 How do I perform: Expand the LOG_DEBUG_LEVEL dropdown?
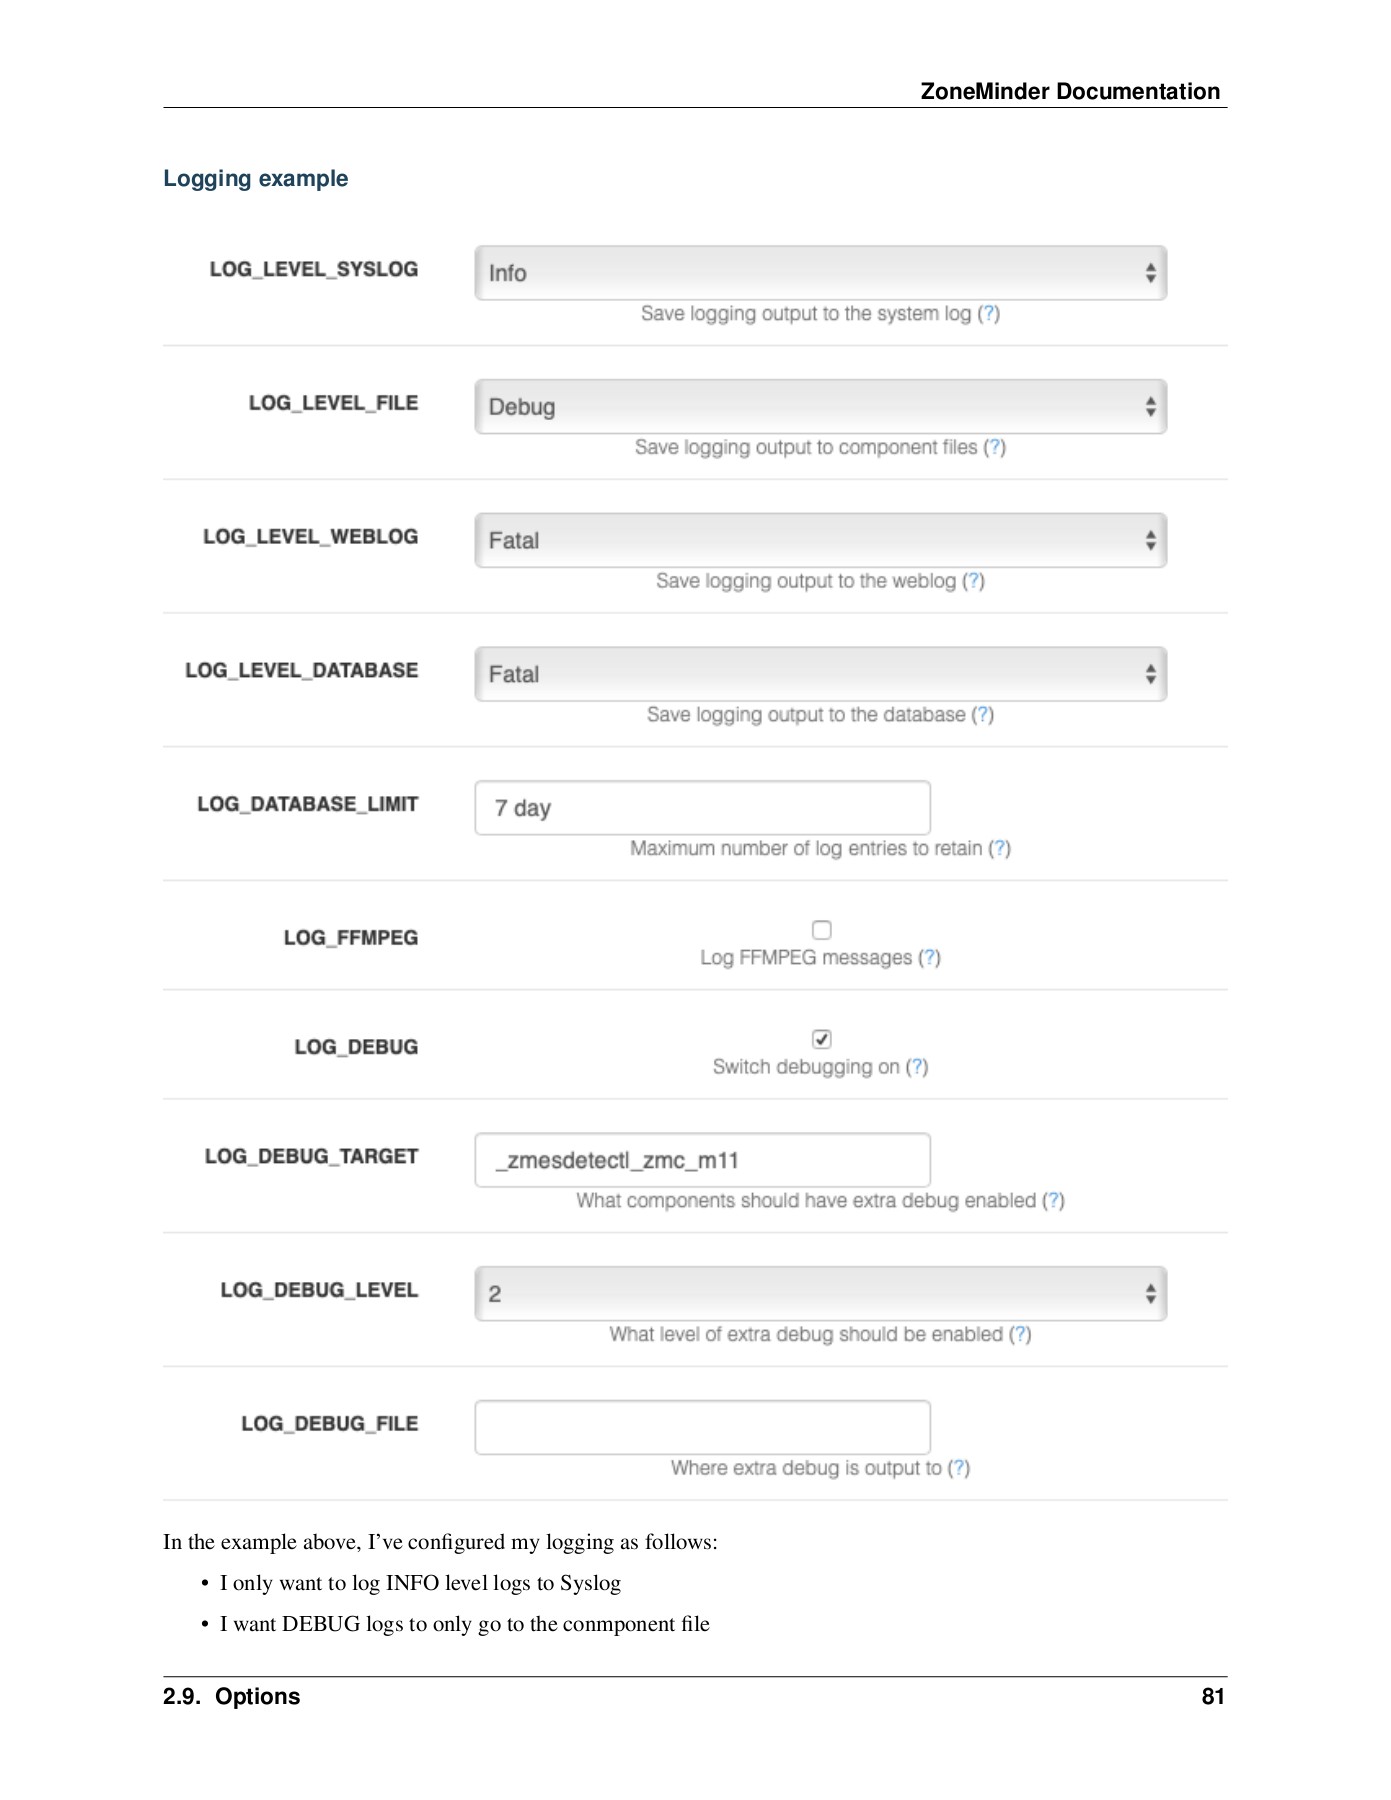point(820,1294)
